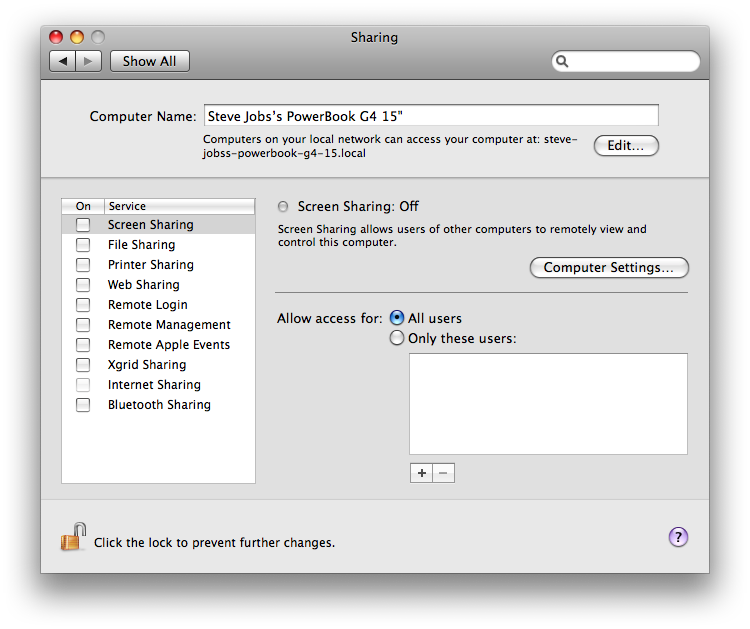Viewport: 750px width, 629px height.
Task: Select Remote Apple Events in the list
Action: click(x=158, y=345)
